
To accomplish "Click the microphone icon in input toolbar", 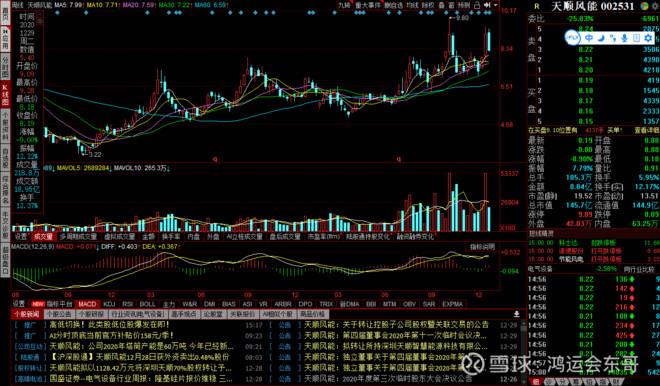I will point(625,38).
